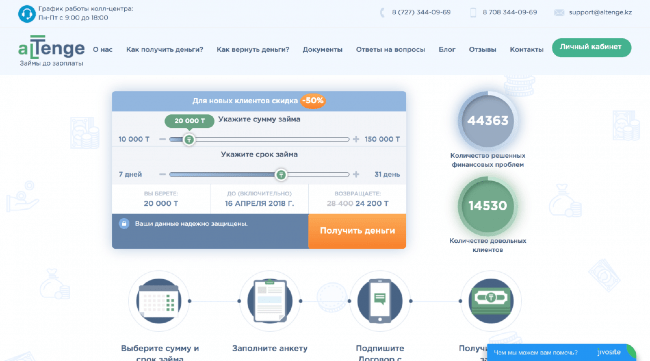Click the form document step icon
Viewport: 650px width, 361px height.
tap(270, 301)
